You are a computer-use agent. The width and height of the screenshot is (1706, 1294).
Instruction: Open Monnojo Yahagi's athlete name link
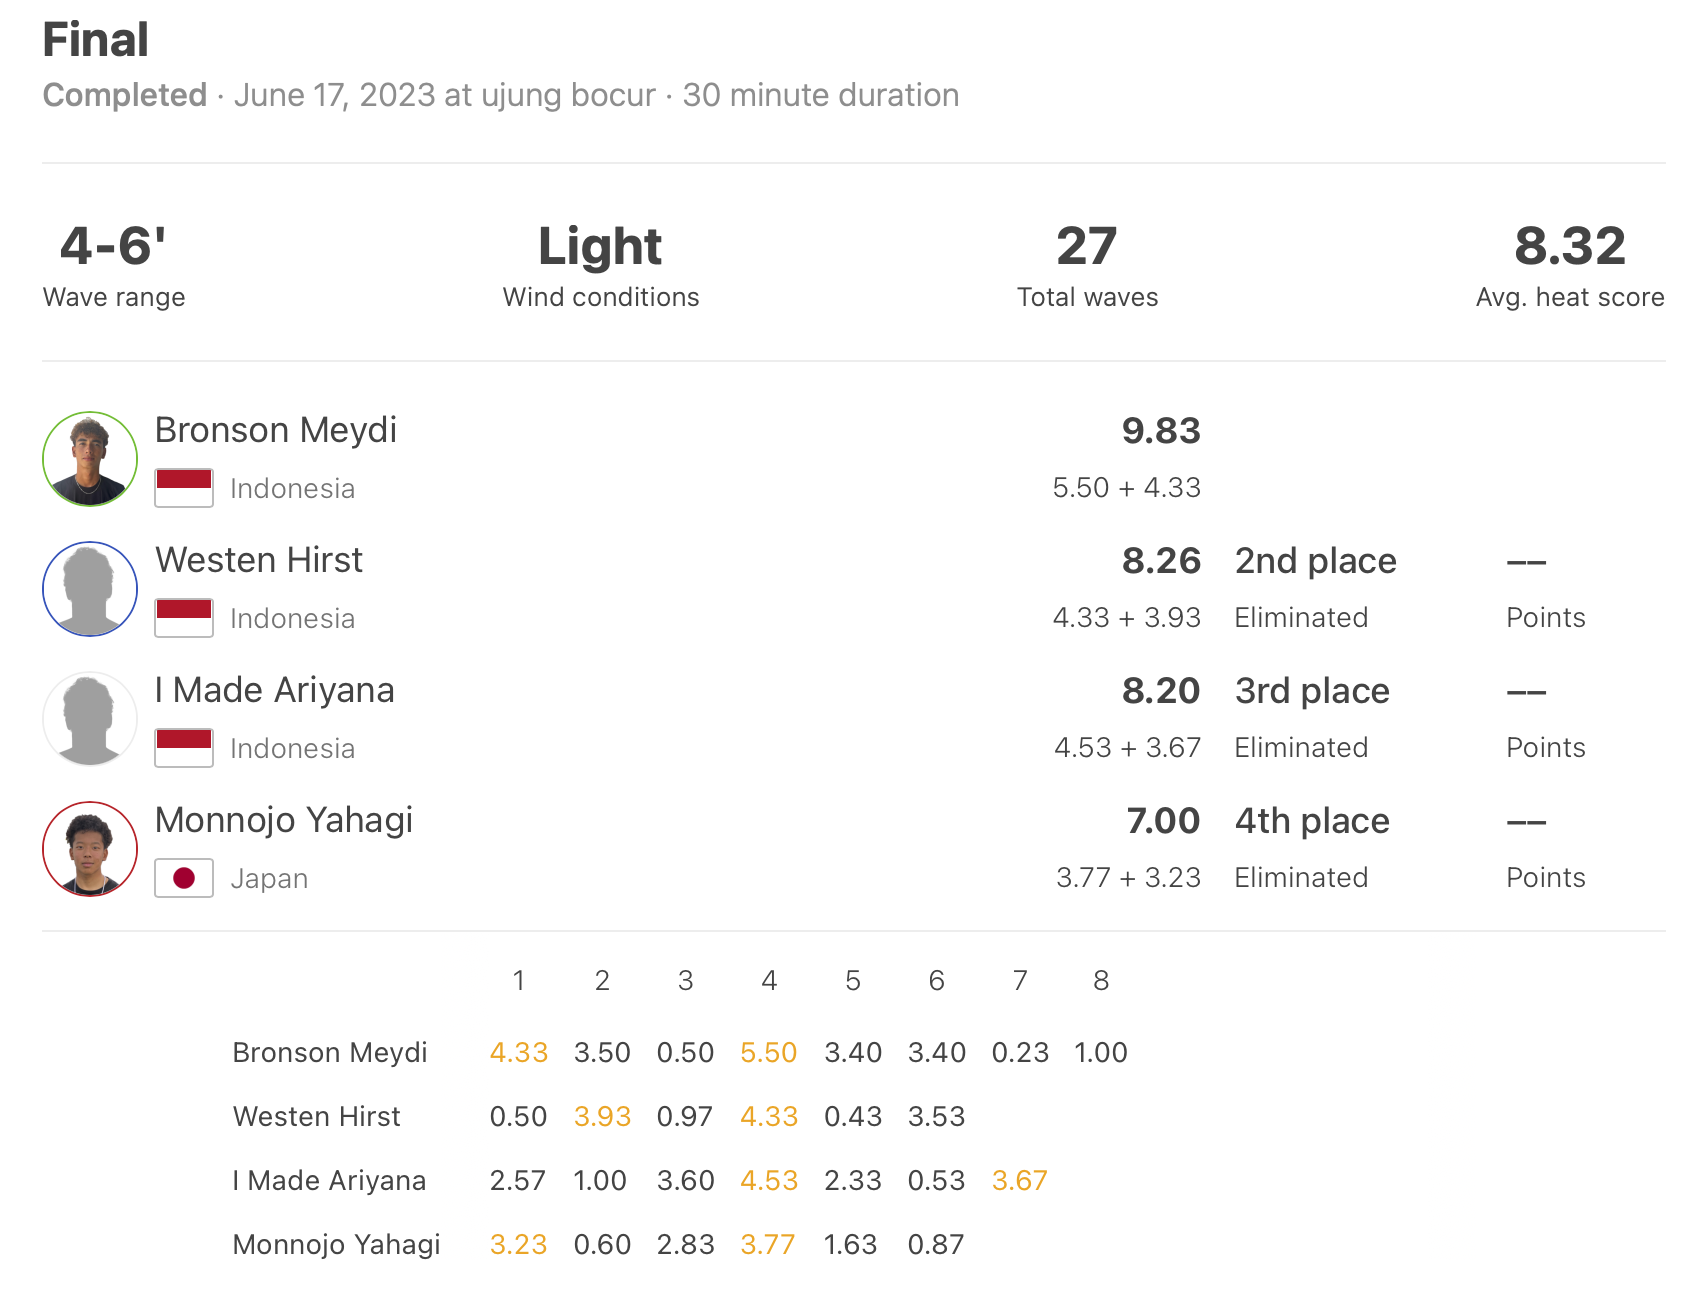tap(284, 821)
